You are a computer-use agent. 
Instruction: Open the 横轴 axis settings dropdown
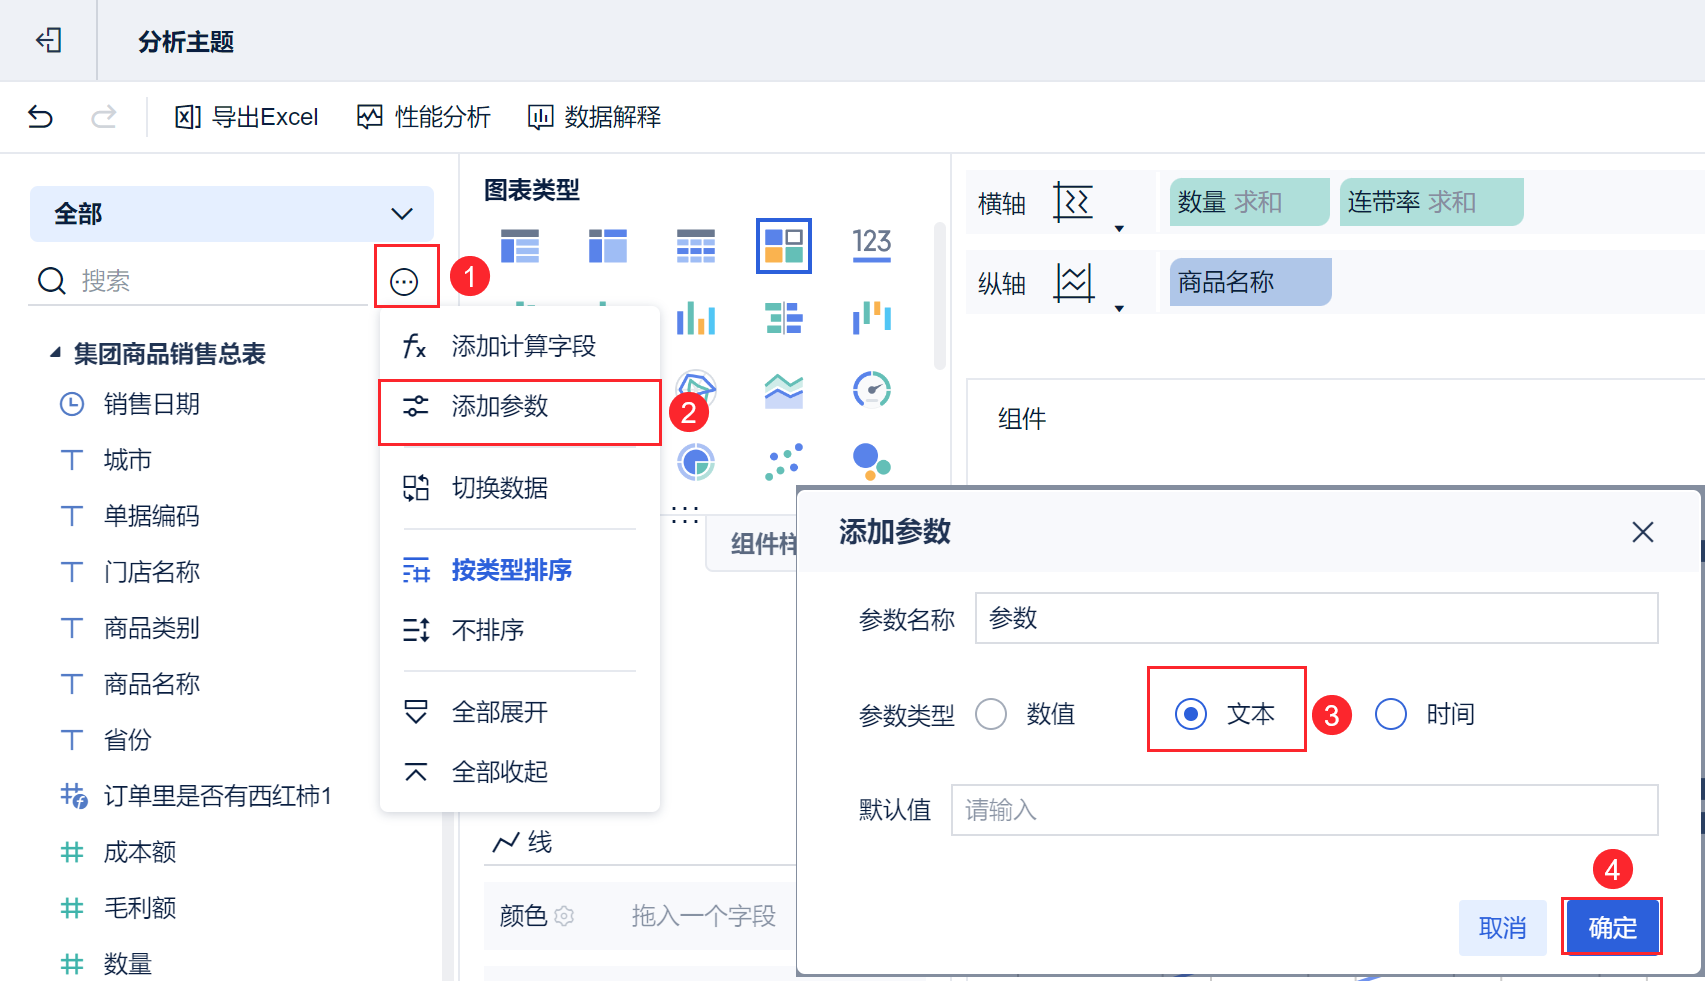[1119, 228]
